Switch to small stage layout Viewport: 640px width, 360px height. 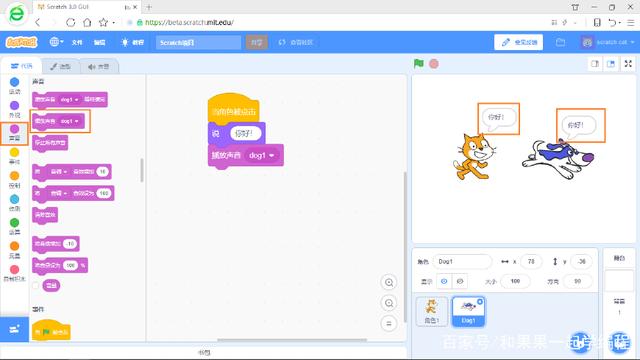point(595,64)
